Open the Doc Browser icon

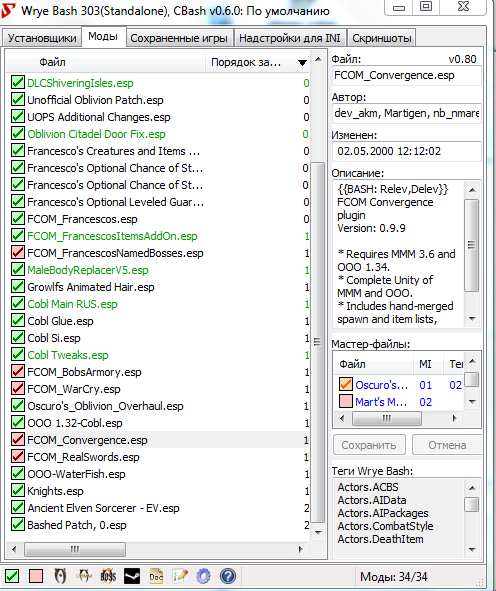click(156, 576)
